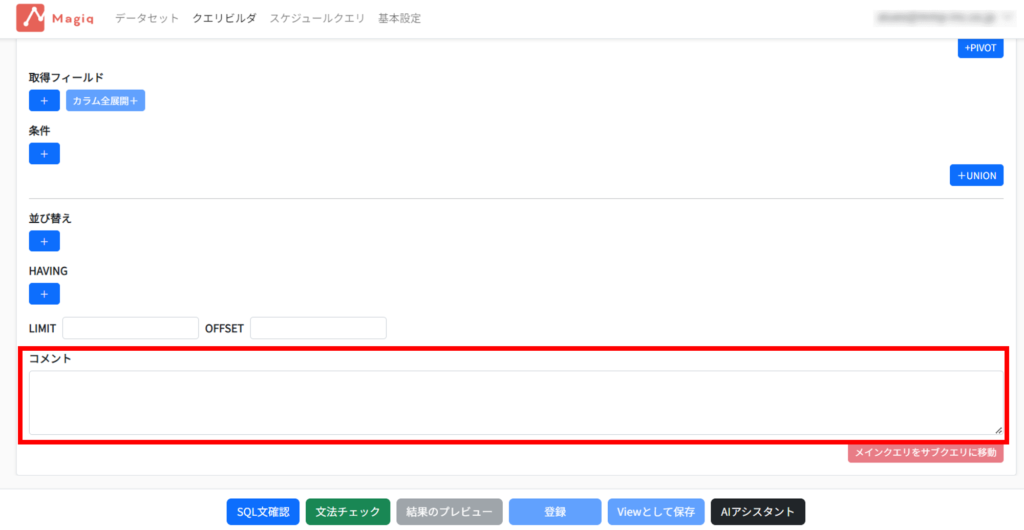Add a HAVING clause with plus button
Image resolution: width=1024 pixels, height=530 pixels.
pos(44,294)
